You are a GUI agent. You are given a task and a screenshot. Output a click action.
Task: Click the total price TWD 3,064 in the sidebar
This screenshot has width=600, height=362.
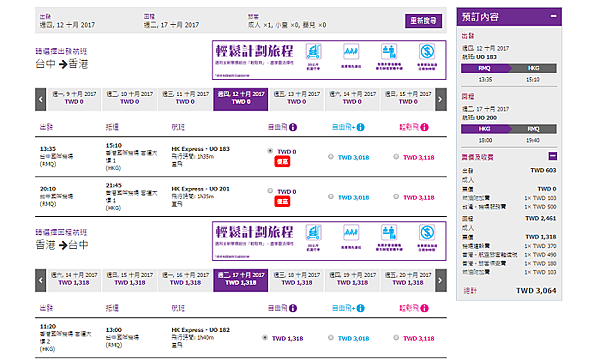[536, 290]
